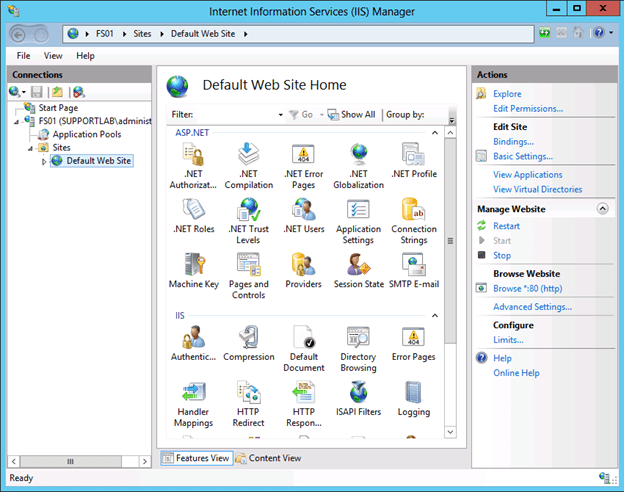Expand the Default Web Site tree node

[44, 162]
